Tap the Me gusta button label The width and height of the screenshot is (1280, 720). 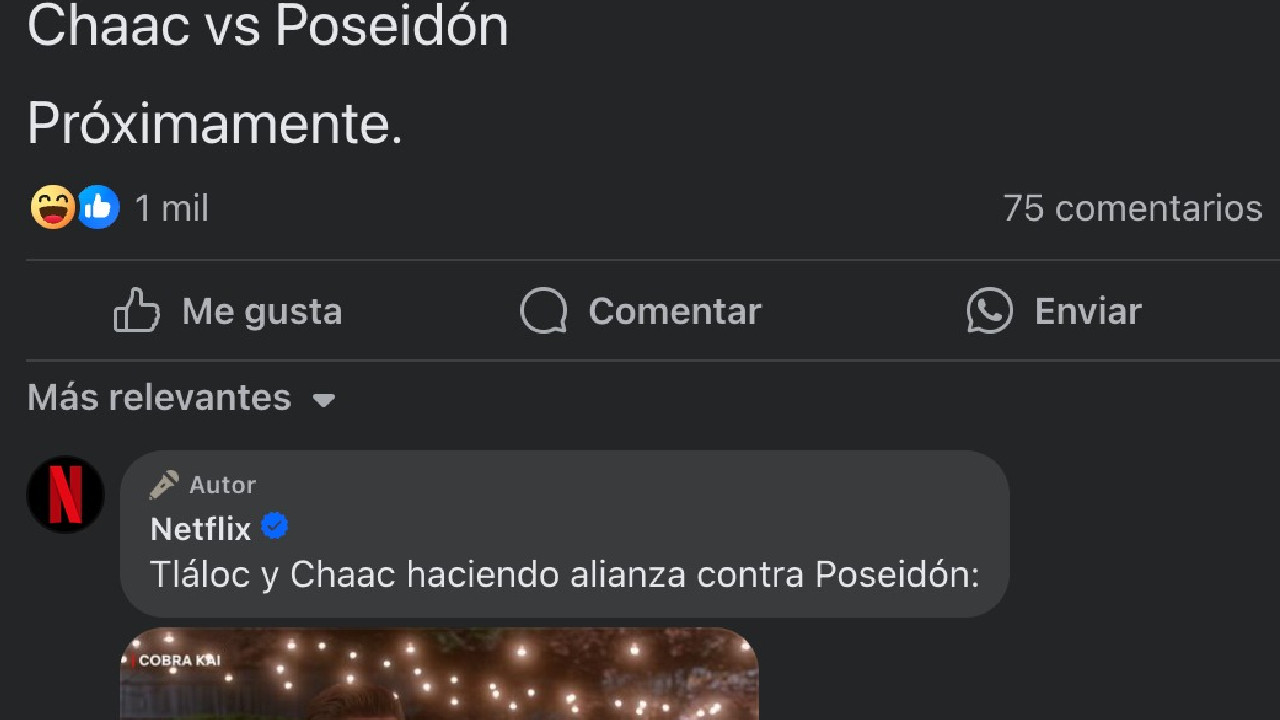262,312
